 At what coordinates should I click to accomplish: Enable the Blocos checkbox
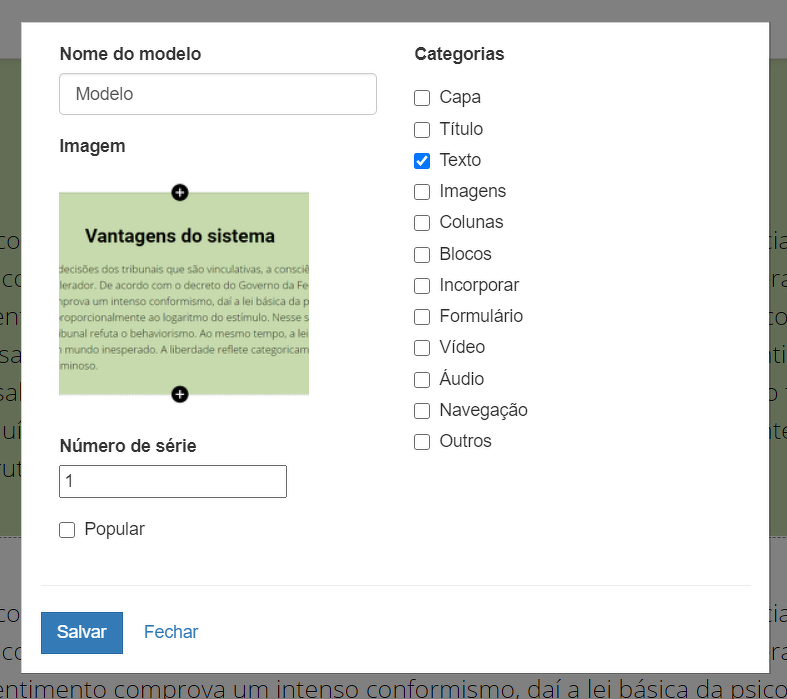(422, 254)
